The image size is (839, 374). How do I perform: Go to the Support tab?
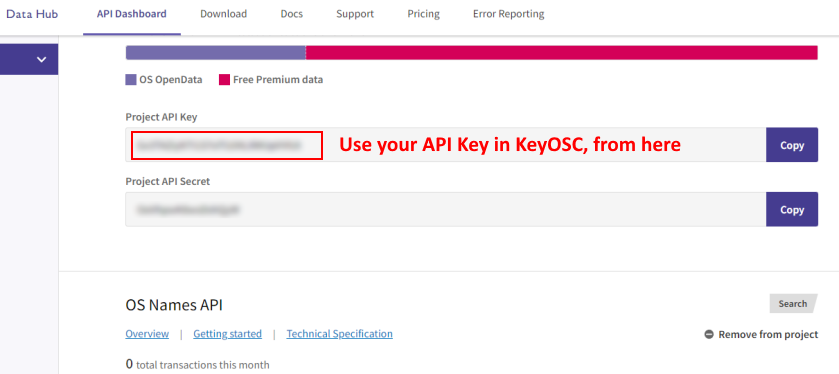pos(355,14)
